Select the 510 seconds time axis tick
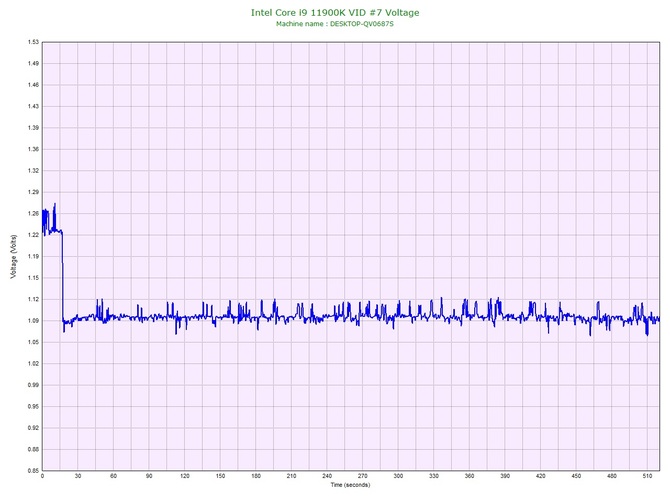The height and width of the screenshot is (502, 670). pos(647,477)
